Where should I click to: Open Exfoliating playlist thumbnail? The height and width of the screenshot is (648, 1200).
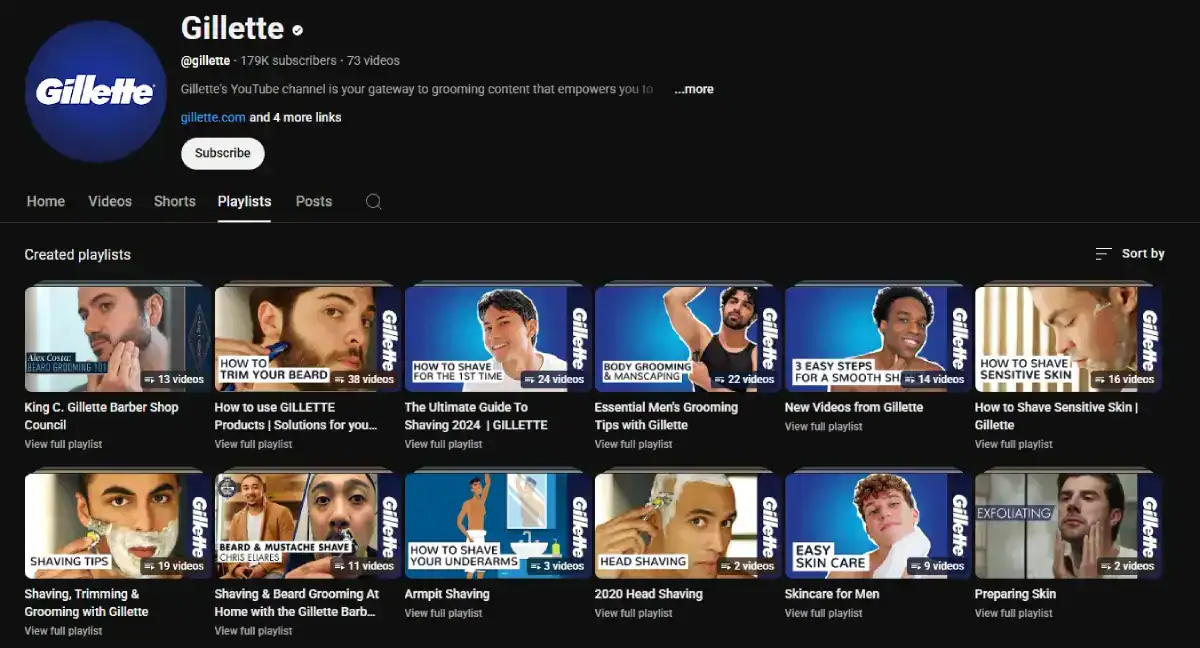(1068, 526)
